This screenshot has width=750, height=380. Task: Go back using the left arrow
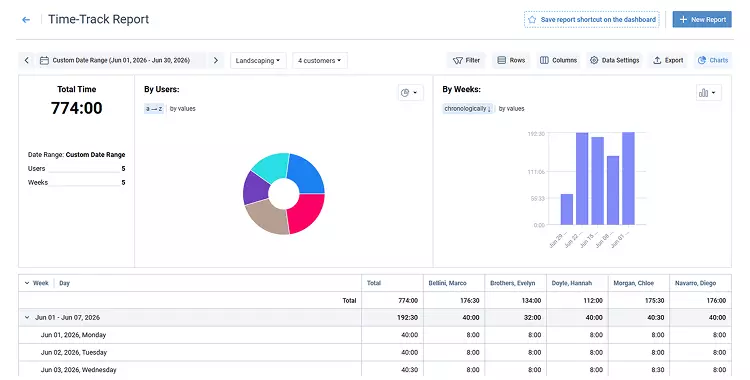coord(26,20)
